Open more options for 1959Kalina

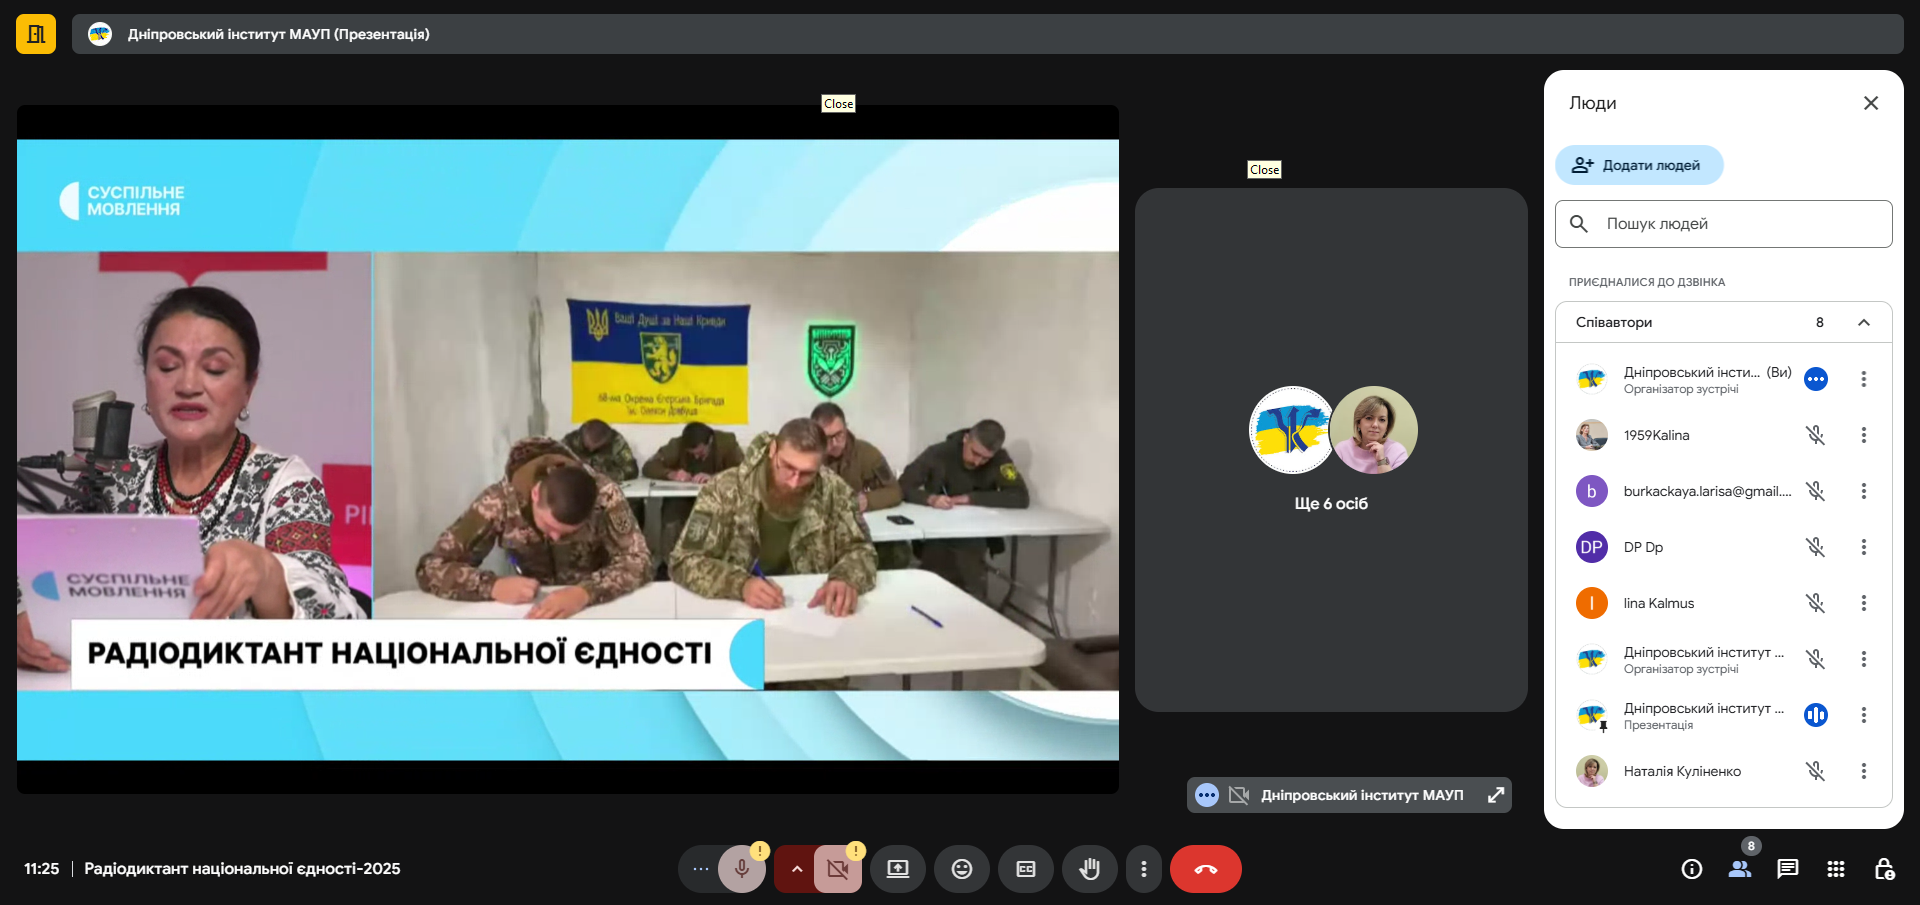[x=1863, y=435]
